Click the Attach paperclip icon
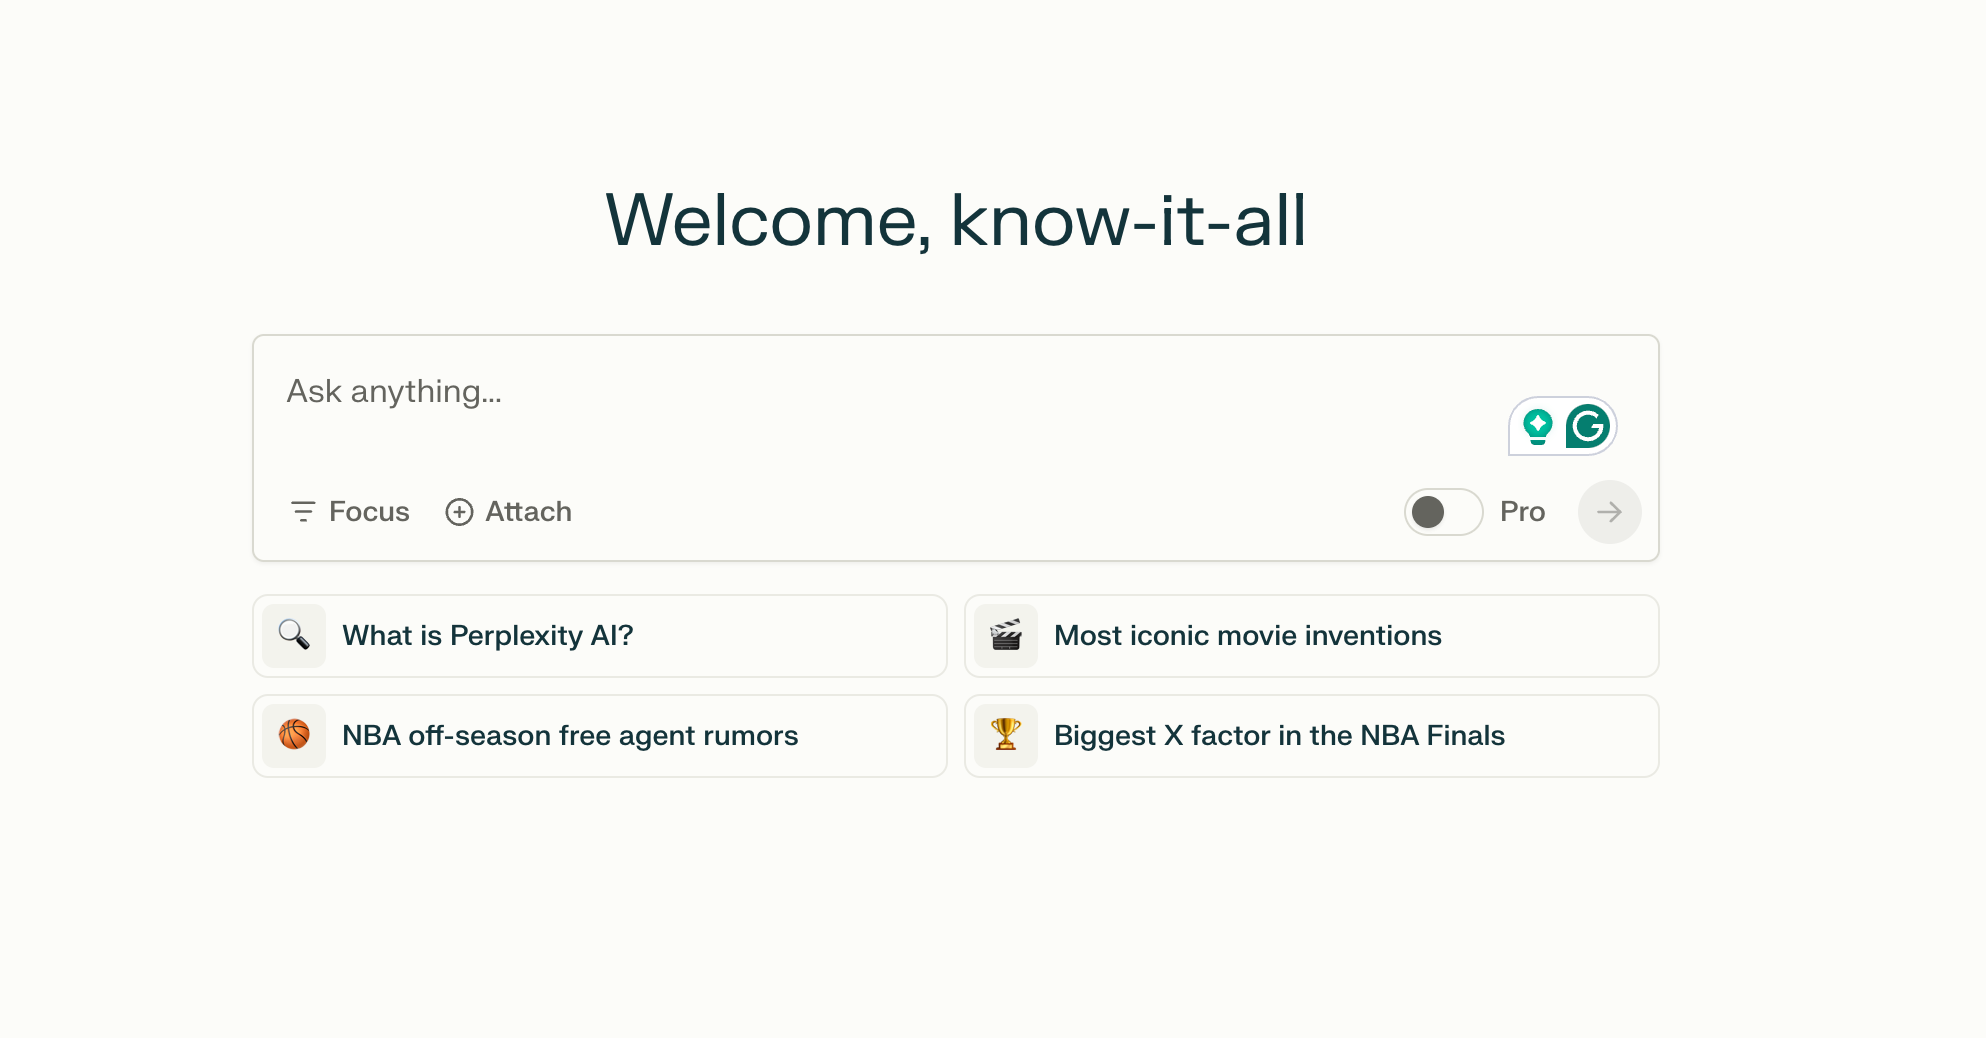 coord(460,511)
